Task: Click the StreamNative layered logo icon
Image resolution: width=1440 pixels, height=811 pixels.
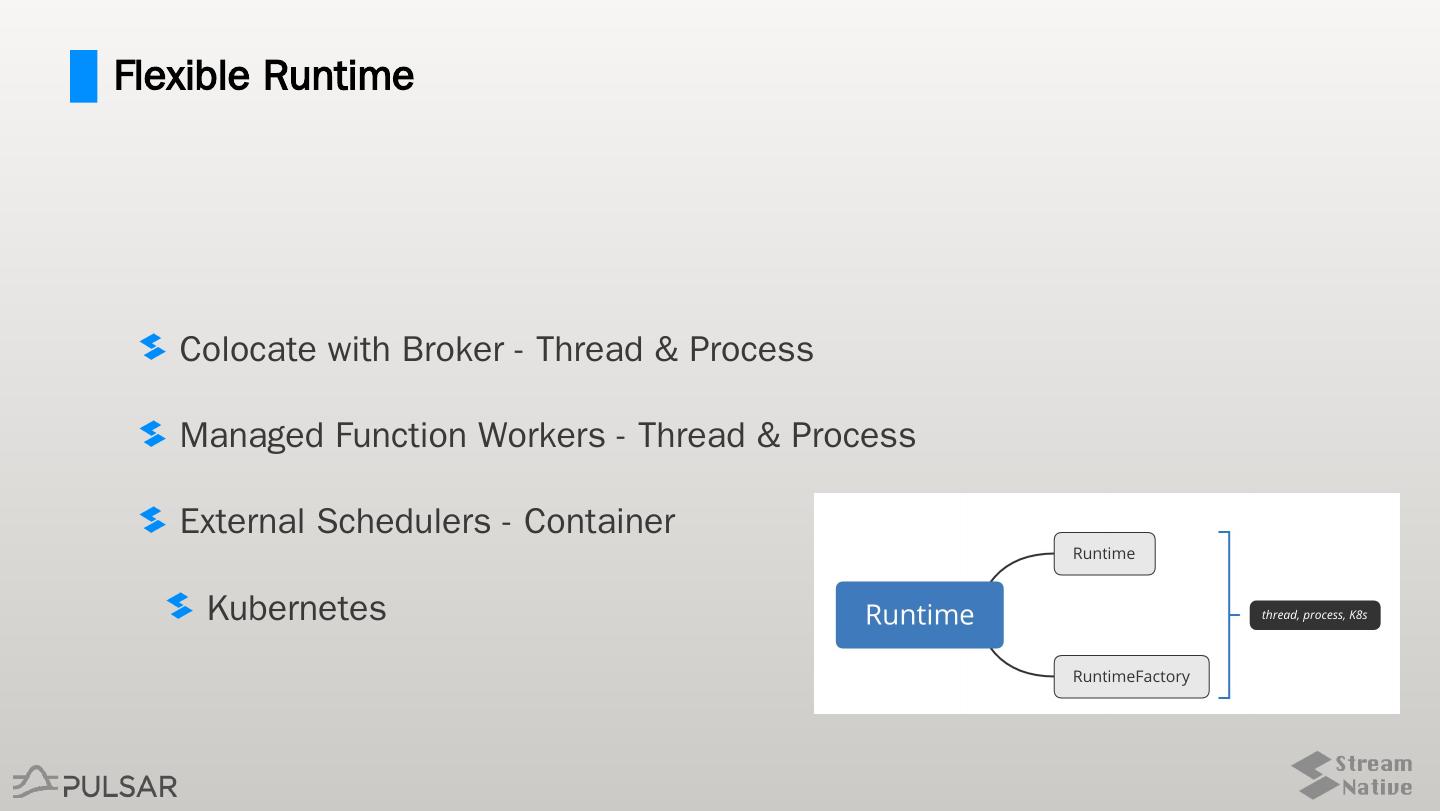Action: pyautogui.click(x=1313, y=776)
